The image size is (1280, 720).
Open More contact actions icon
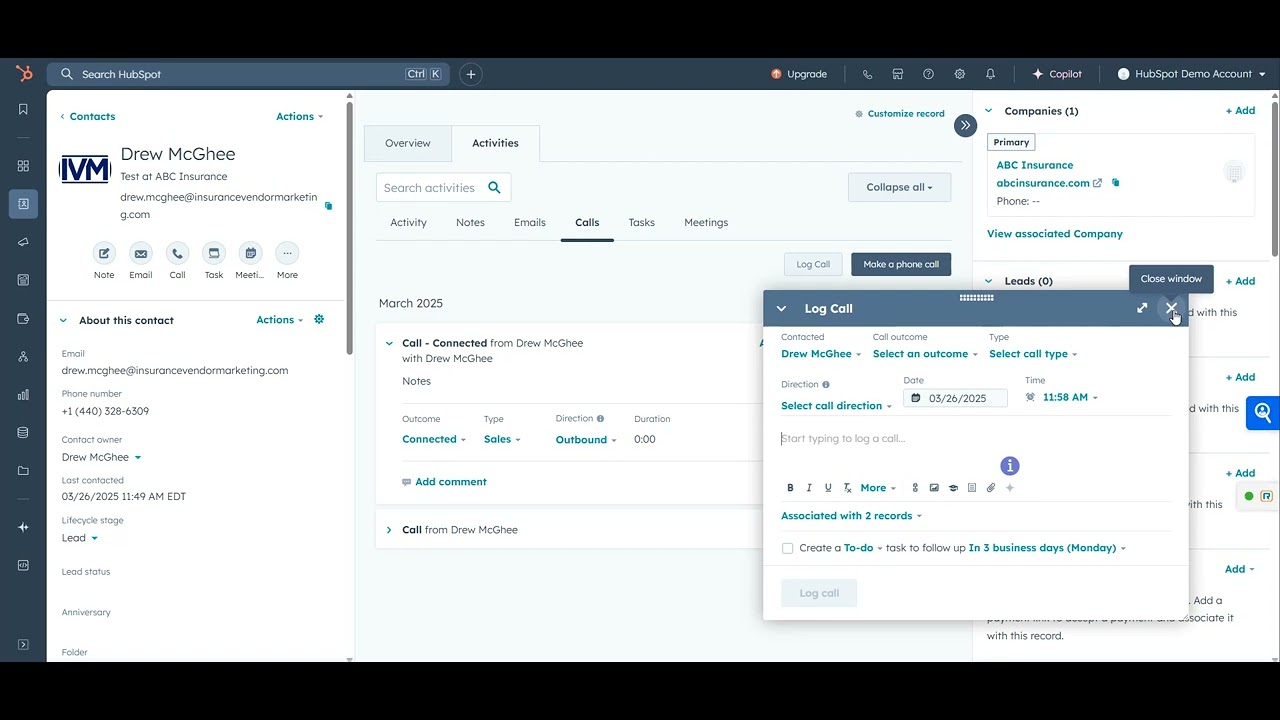[x=287, y=254]
